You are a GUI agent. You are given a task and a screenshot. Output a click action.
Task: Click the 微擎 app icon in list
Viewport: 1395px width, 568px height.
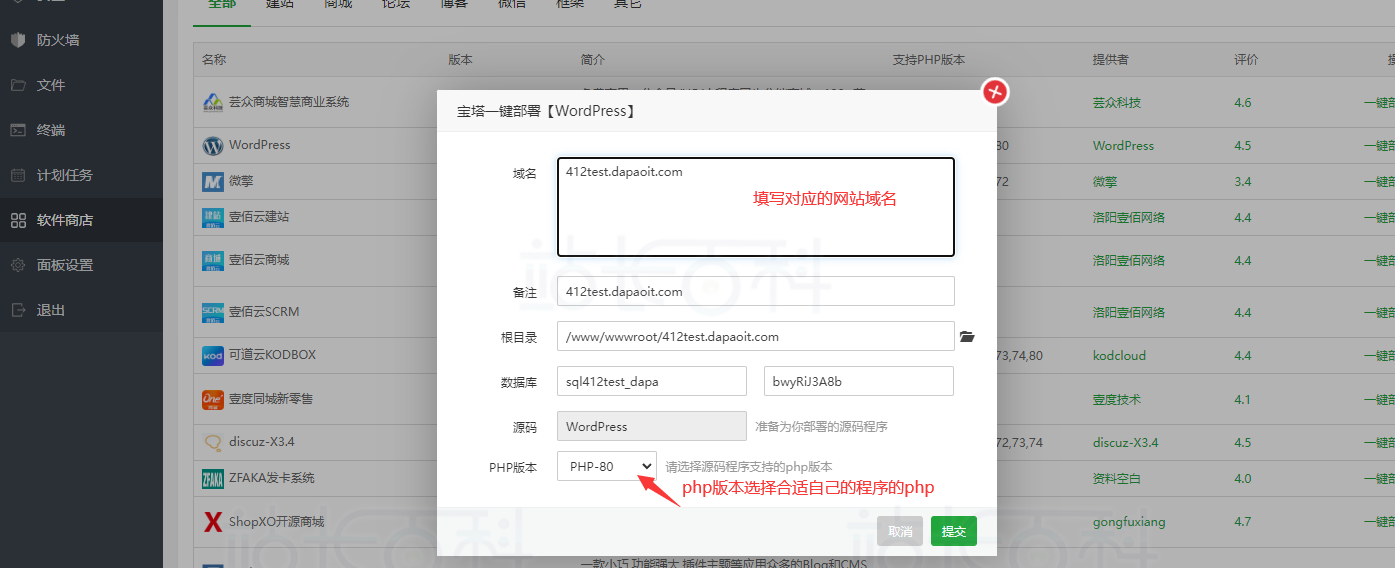click(x=213, y=183)
